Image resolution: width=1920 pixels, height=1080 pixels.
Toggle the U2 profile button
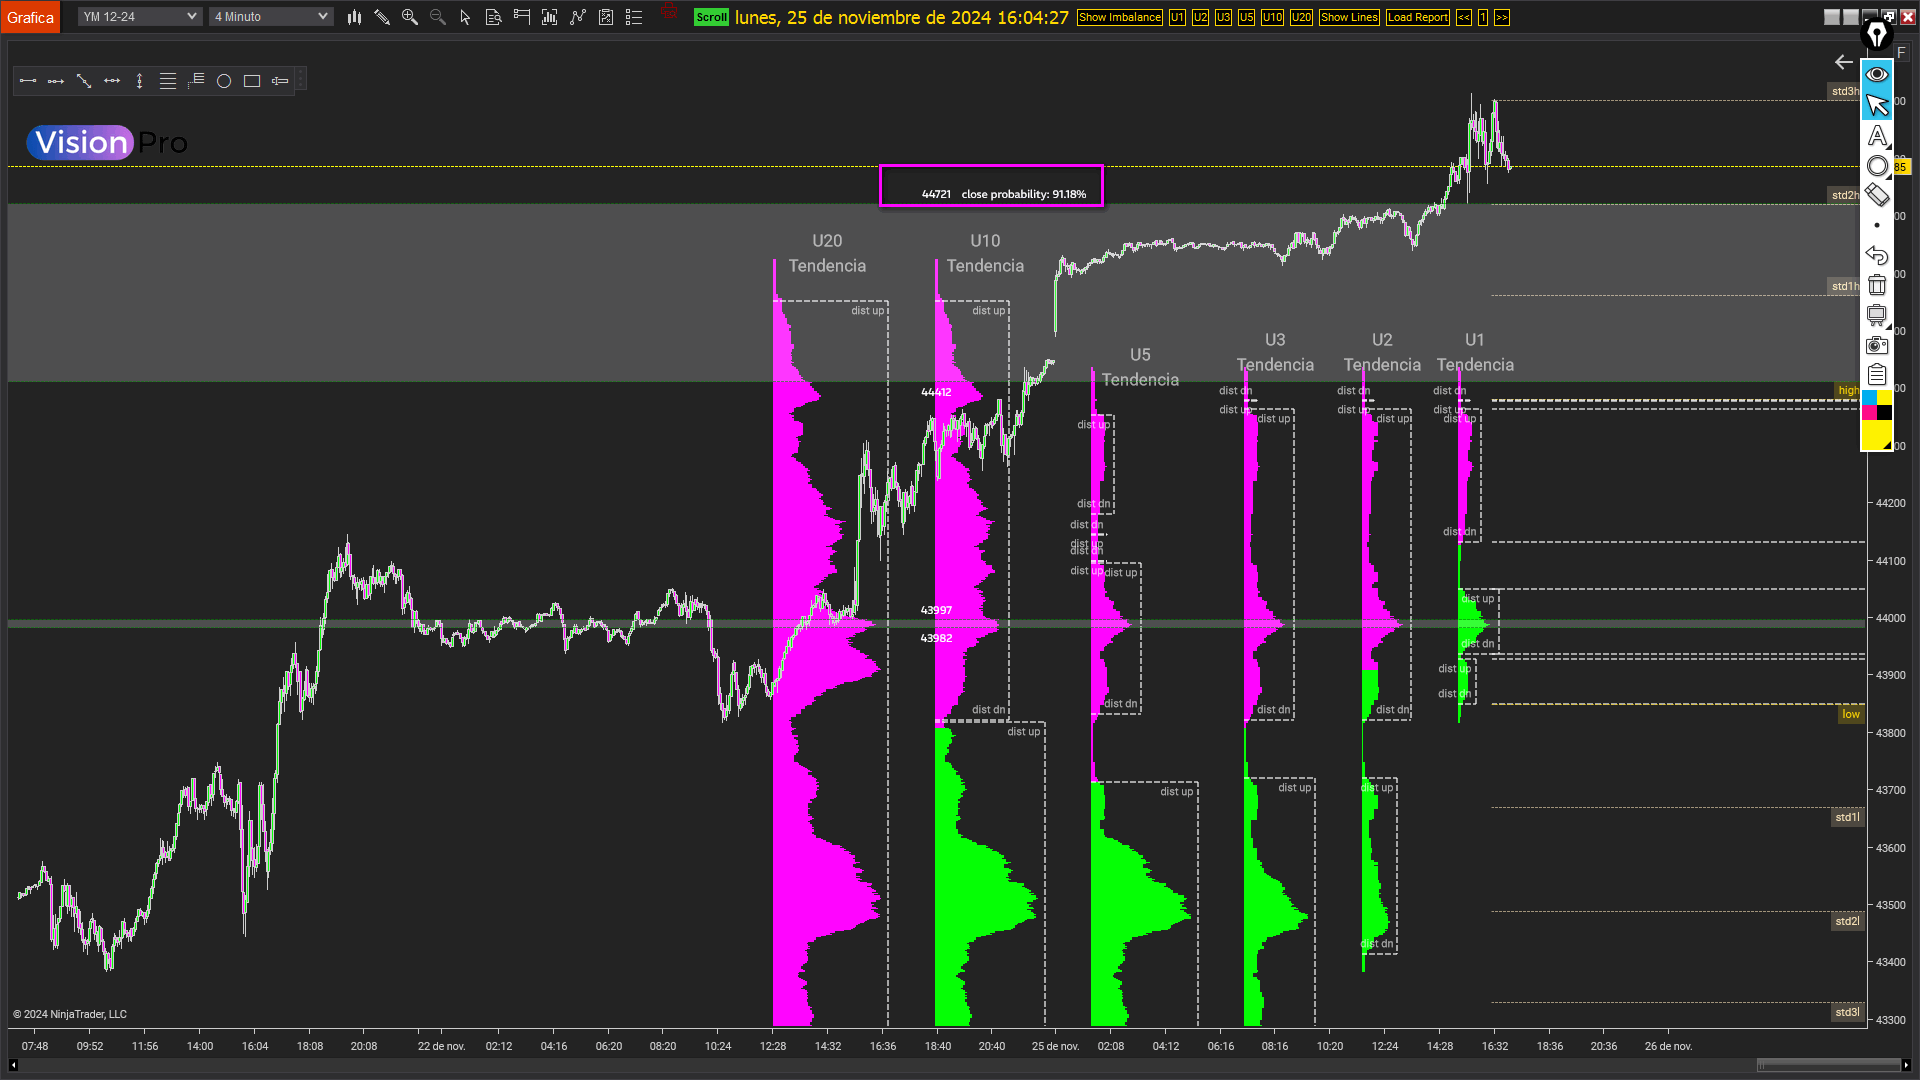[1200, 17]
